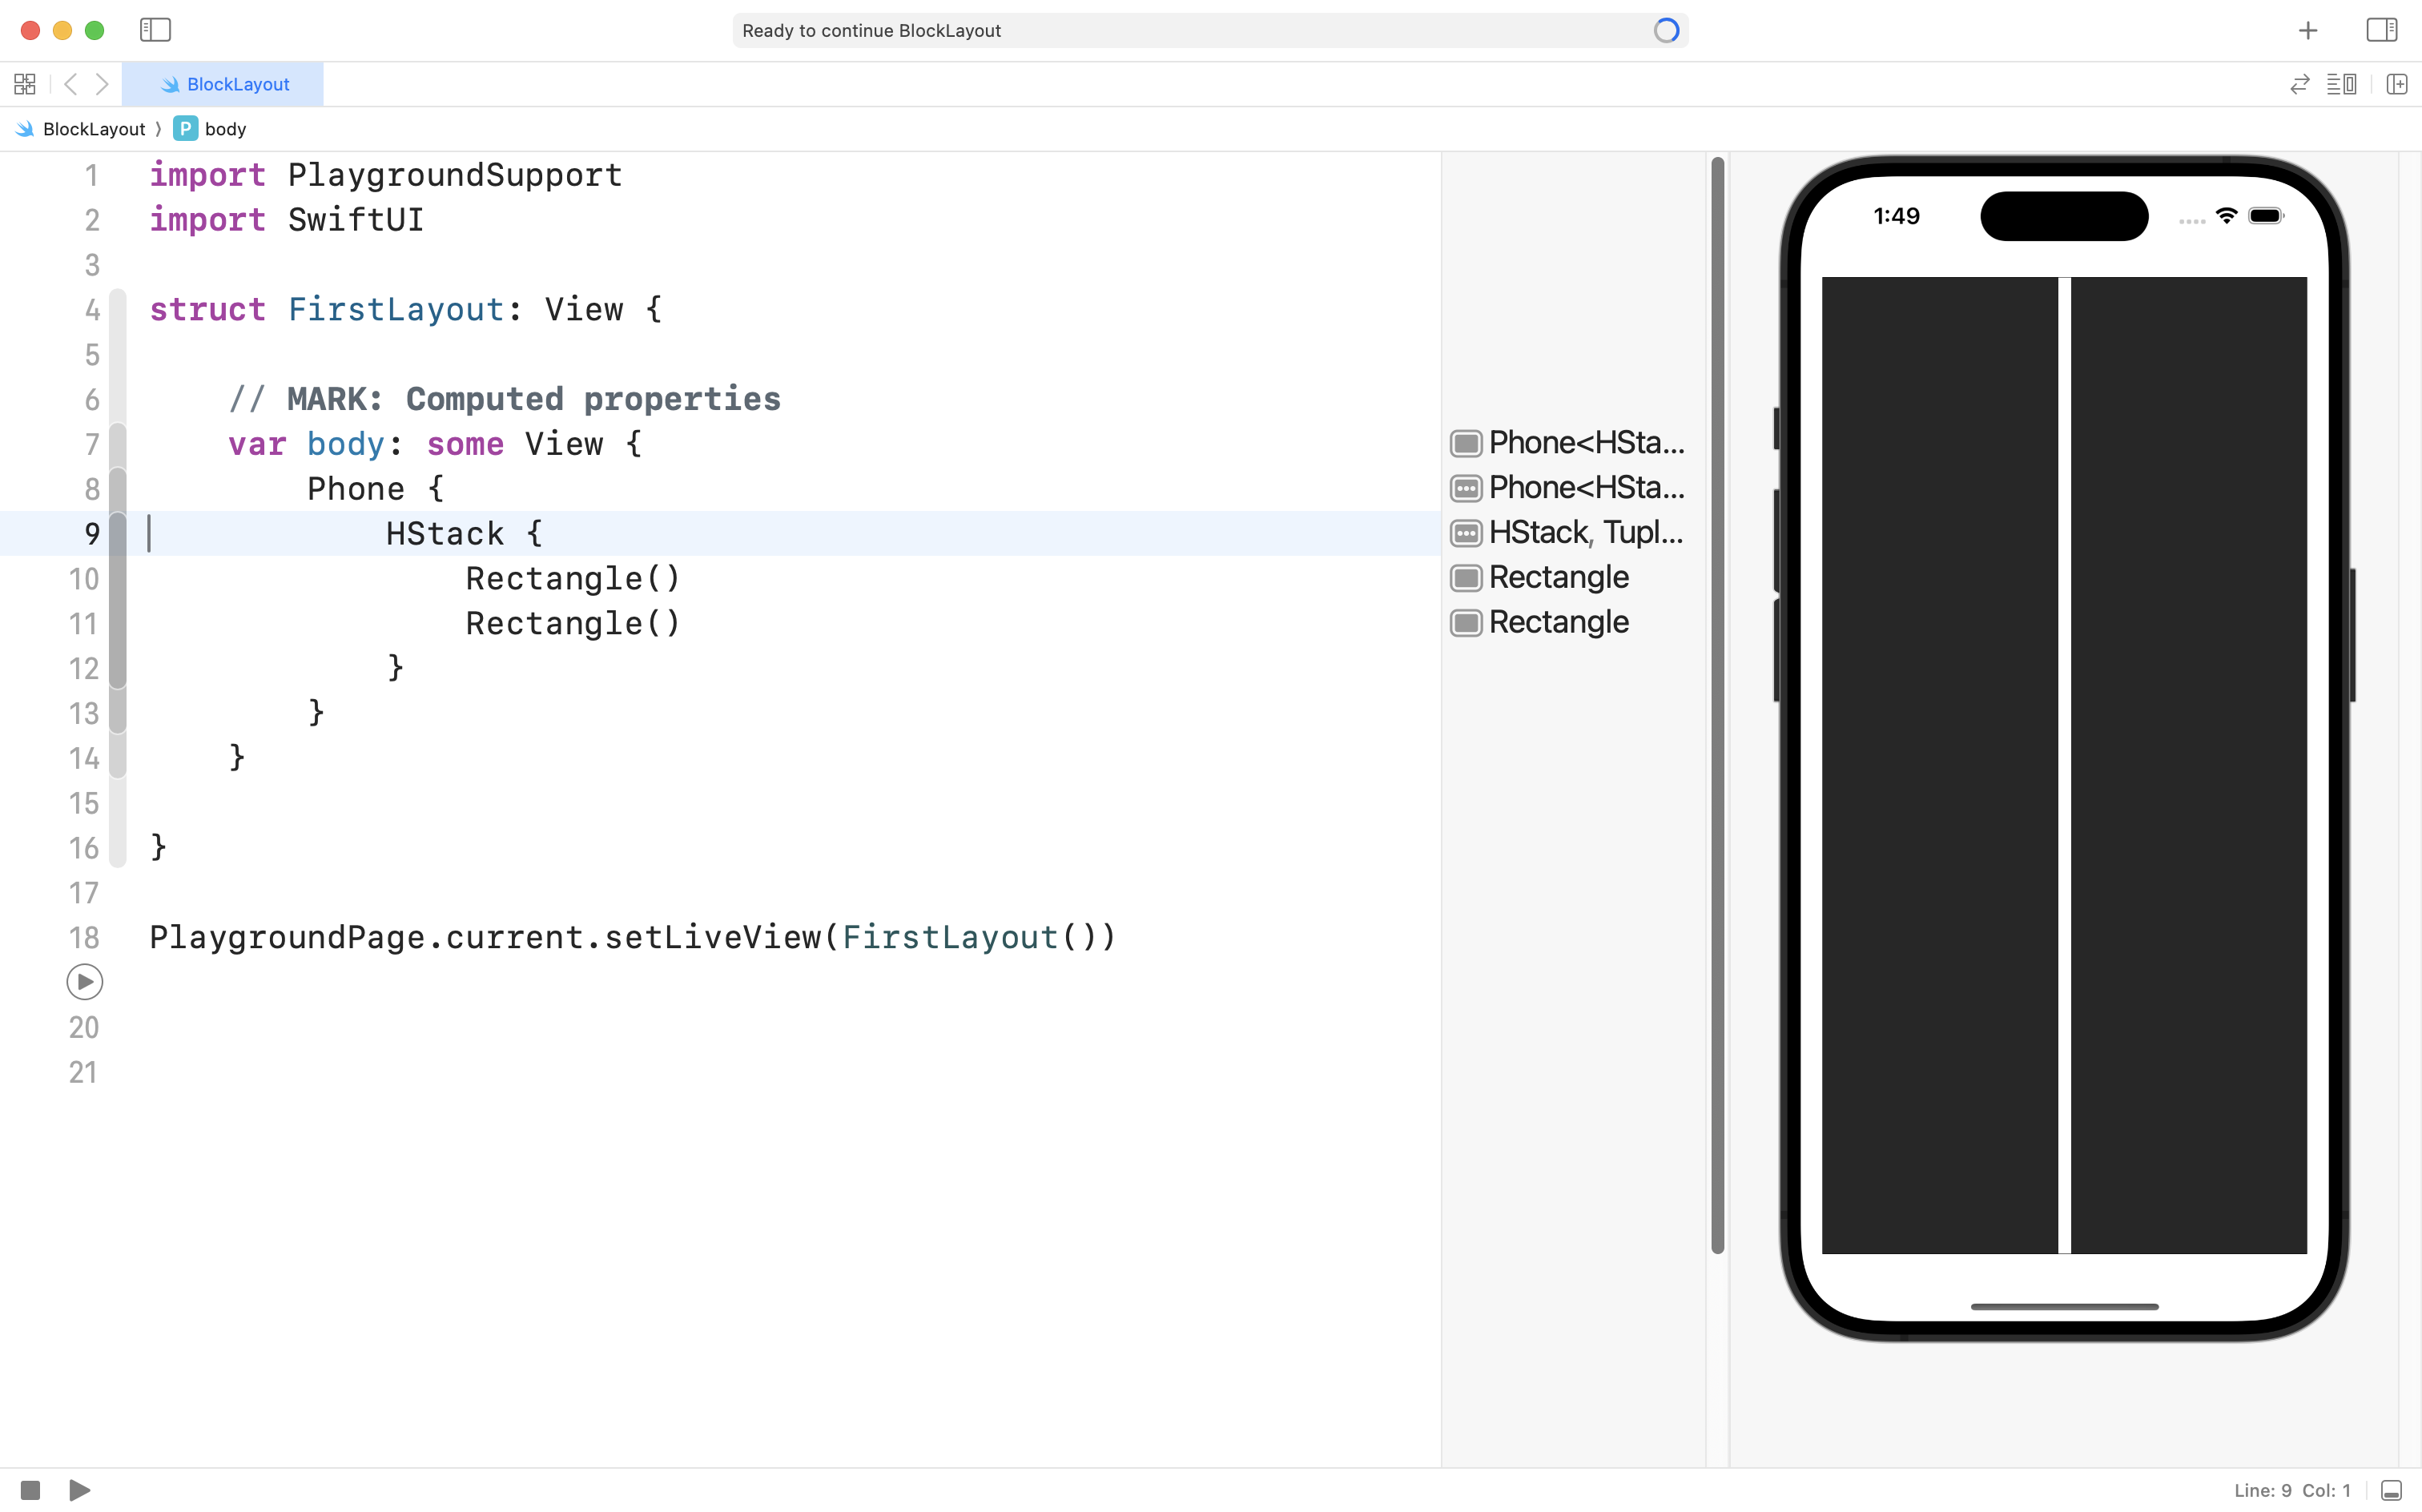Show quick look for HStack result
Image resolution: width=2422 pixels, height=1512 pixels.
(1466, 533)
